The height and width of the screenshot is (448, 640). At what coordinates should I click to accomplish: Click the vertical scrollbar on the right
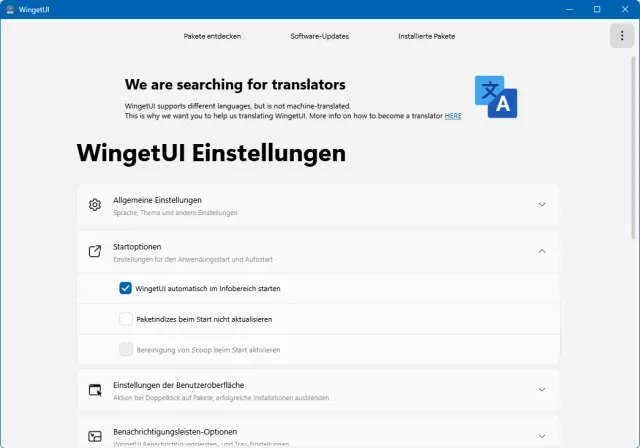pos(634,150)
